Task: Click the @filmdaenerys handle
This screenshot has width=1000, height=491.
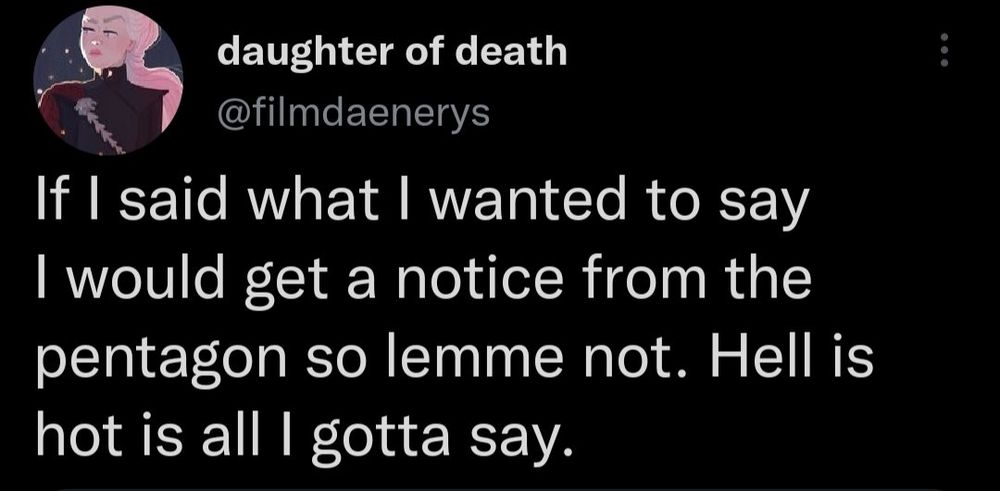Action: [354, 115]
